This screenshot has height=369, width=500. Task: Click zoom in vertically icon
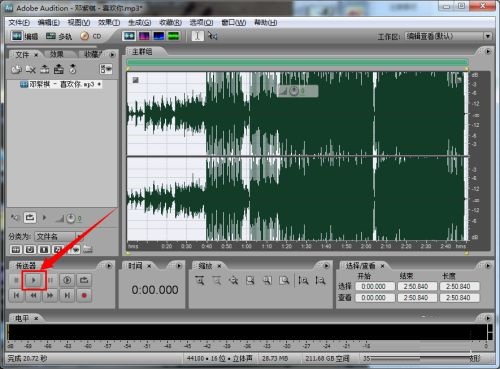[x=303, y=281]
